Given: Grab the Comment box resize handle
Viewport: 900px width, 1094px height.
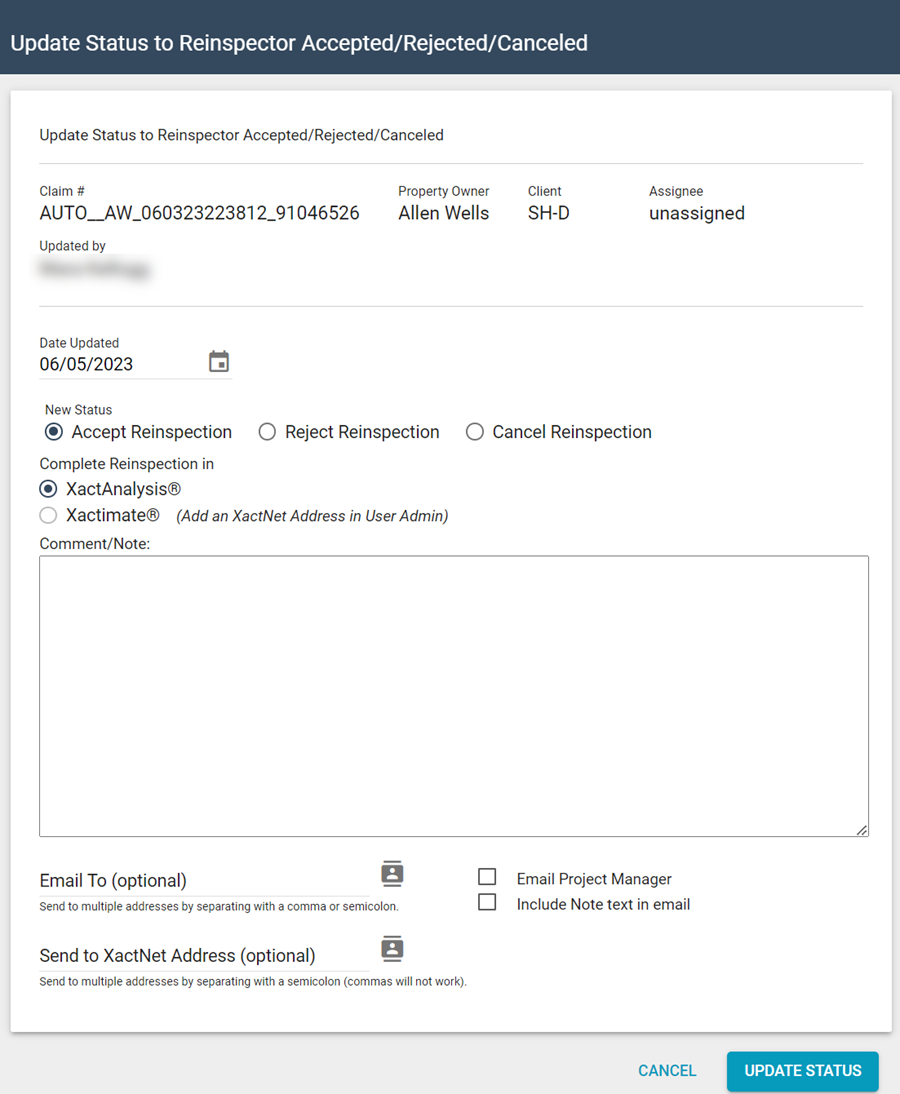Looking at the screenshot, I should (x=862, y=829).
